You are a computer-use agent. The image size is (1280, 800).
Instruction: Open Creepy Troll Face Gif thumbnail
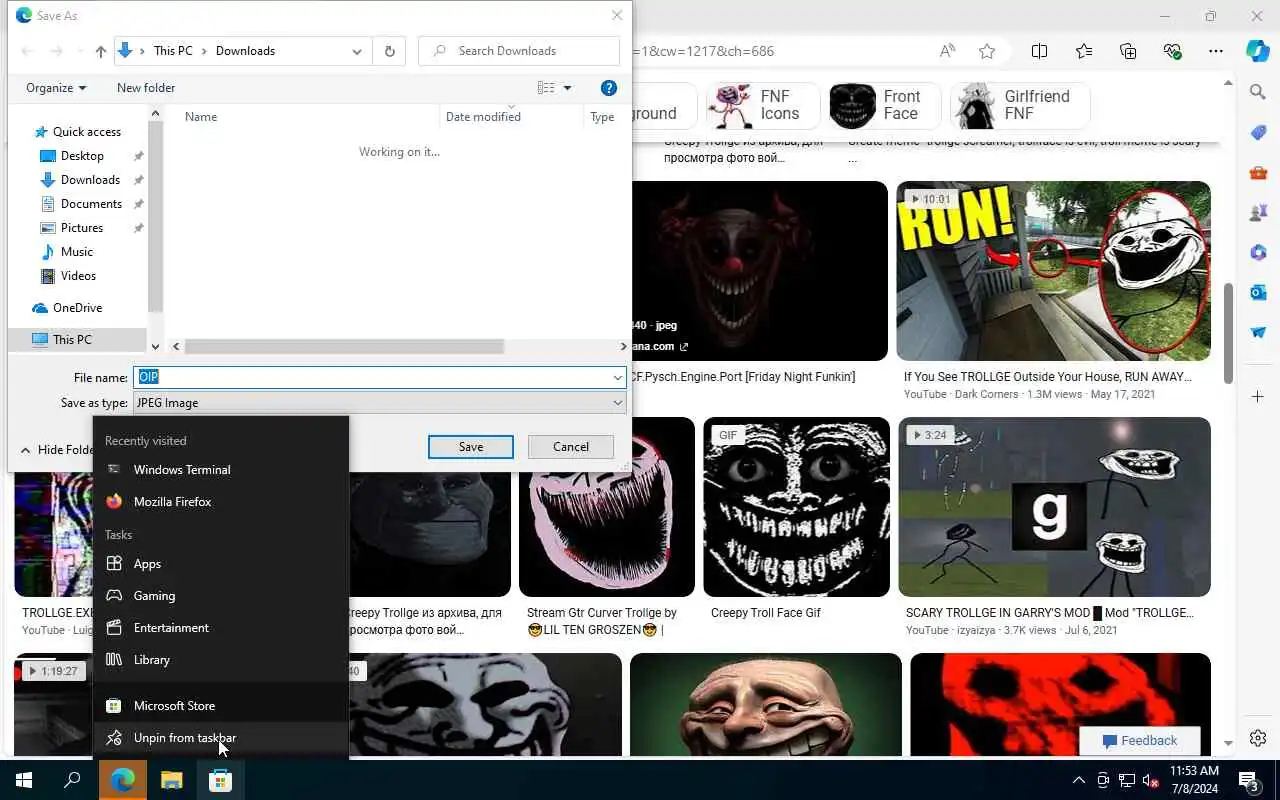(797, 507)
